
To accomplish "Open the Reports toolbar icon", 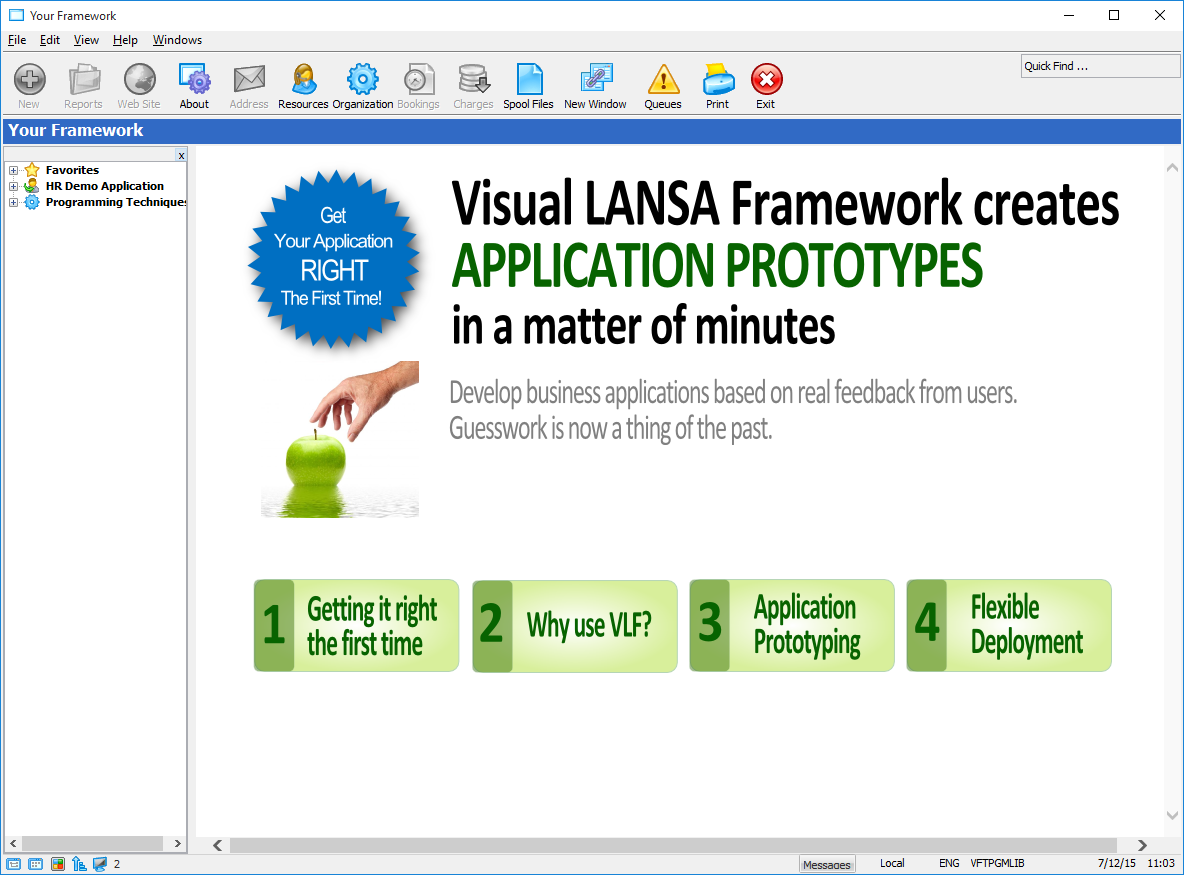I will click(84, 79).
